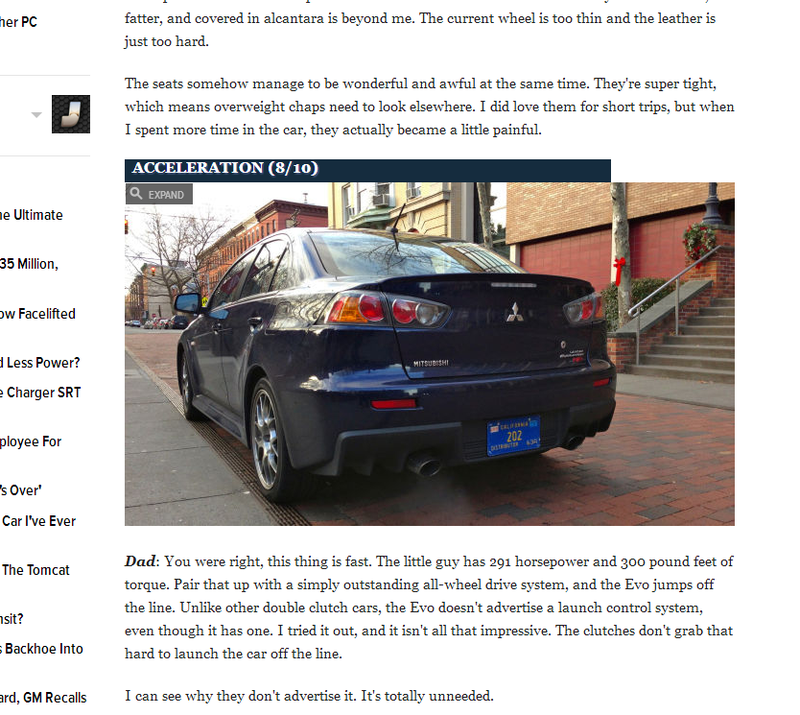Screen dimensions: 800x715
Task: Open sidebar story 'The Tomcat'
Action: 35,570
